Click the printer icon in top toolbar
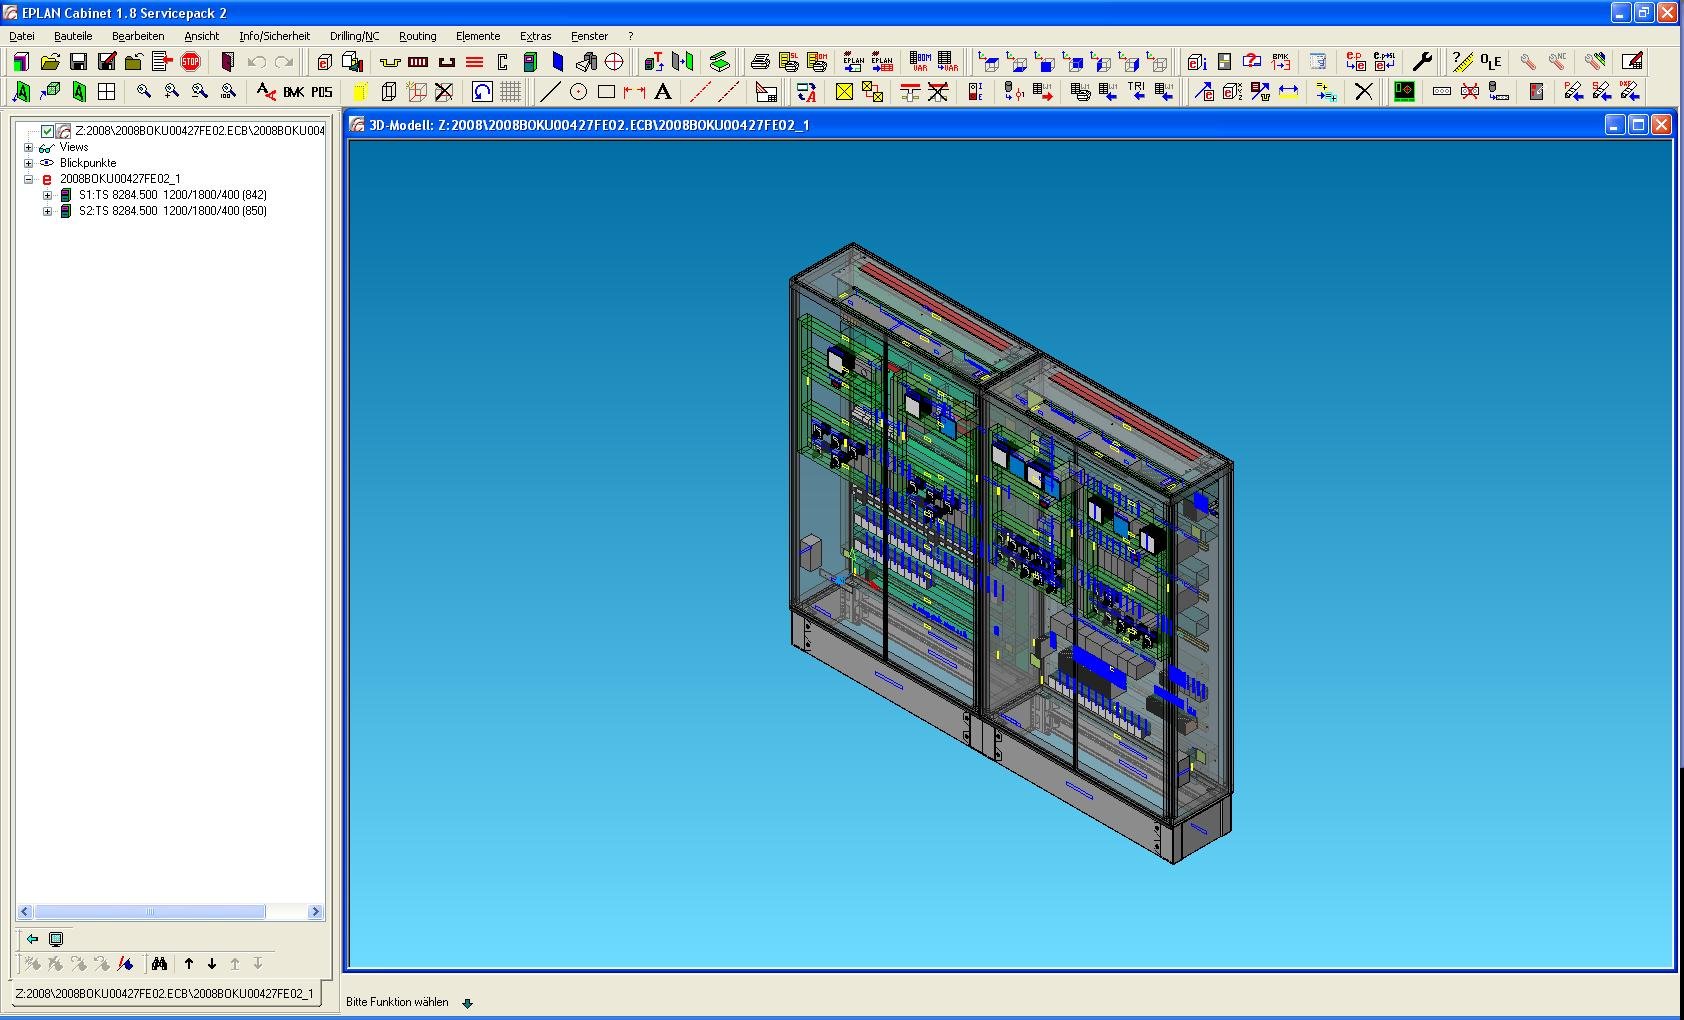1684x1020 pixels. click(760, 62)
